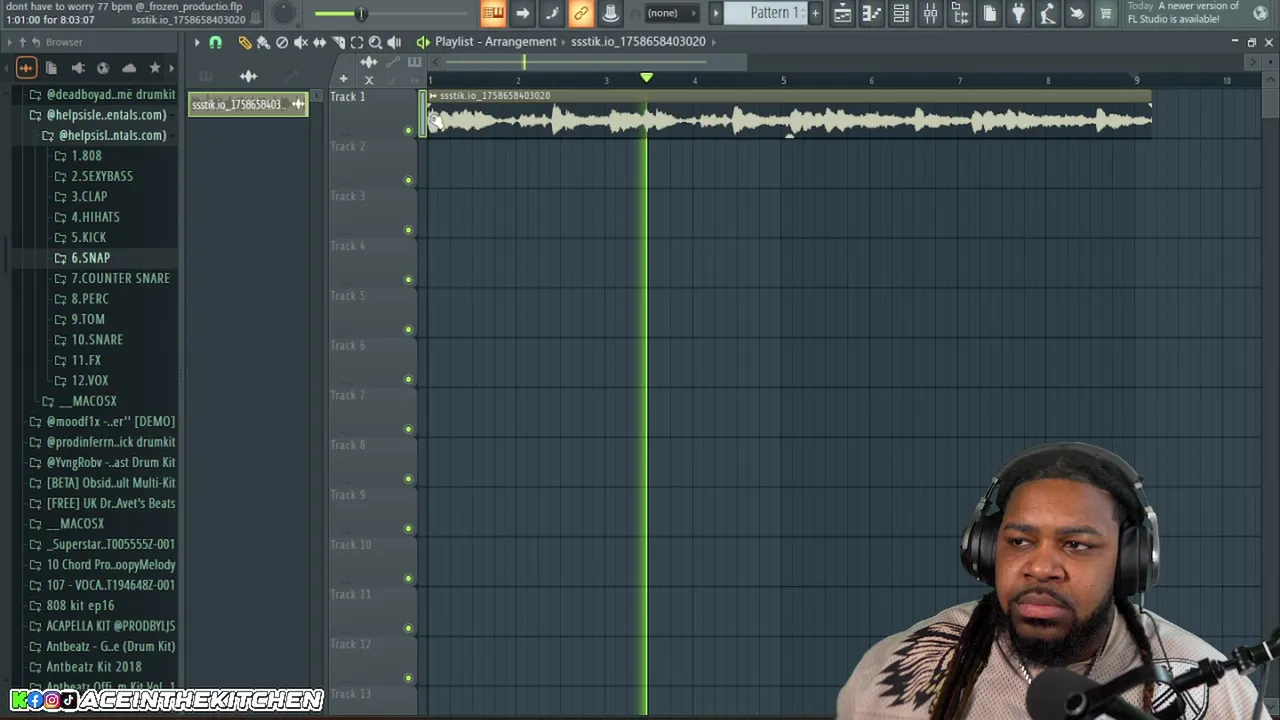Mute Track 2 with its green light
The image size is (1280, 720).
click(x=408, y=180)
